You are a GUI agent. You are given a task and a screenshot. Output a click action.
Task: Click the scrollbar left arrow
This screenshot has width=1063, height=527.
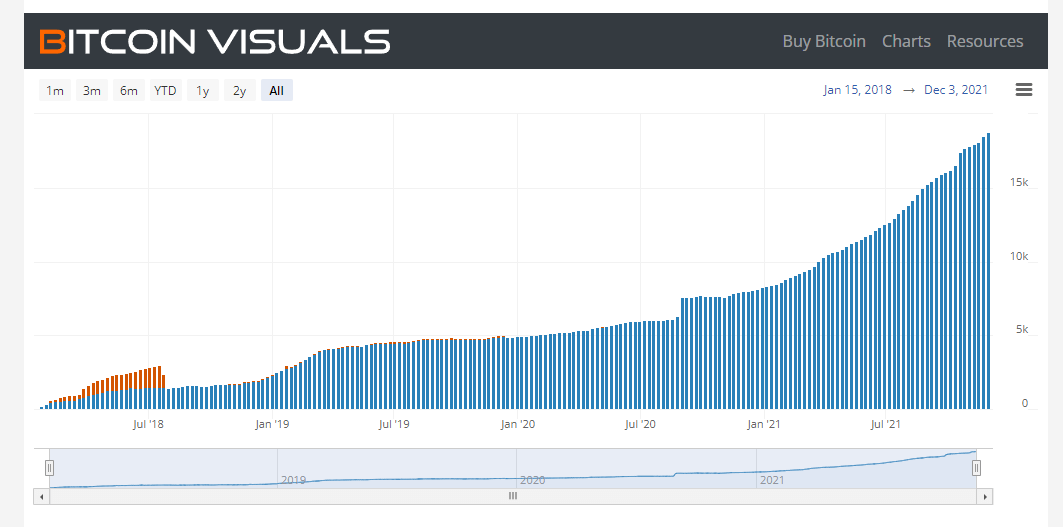tap(41, 496)
